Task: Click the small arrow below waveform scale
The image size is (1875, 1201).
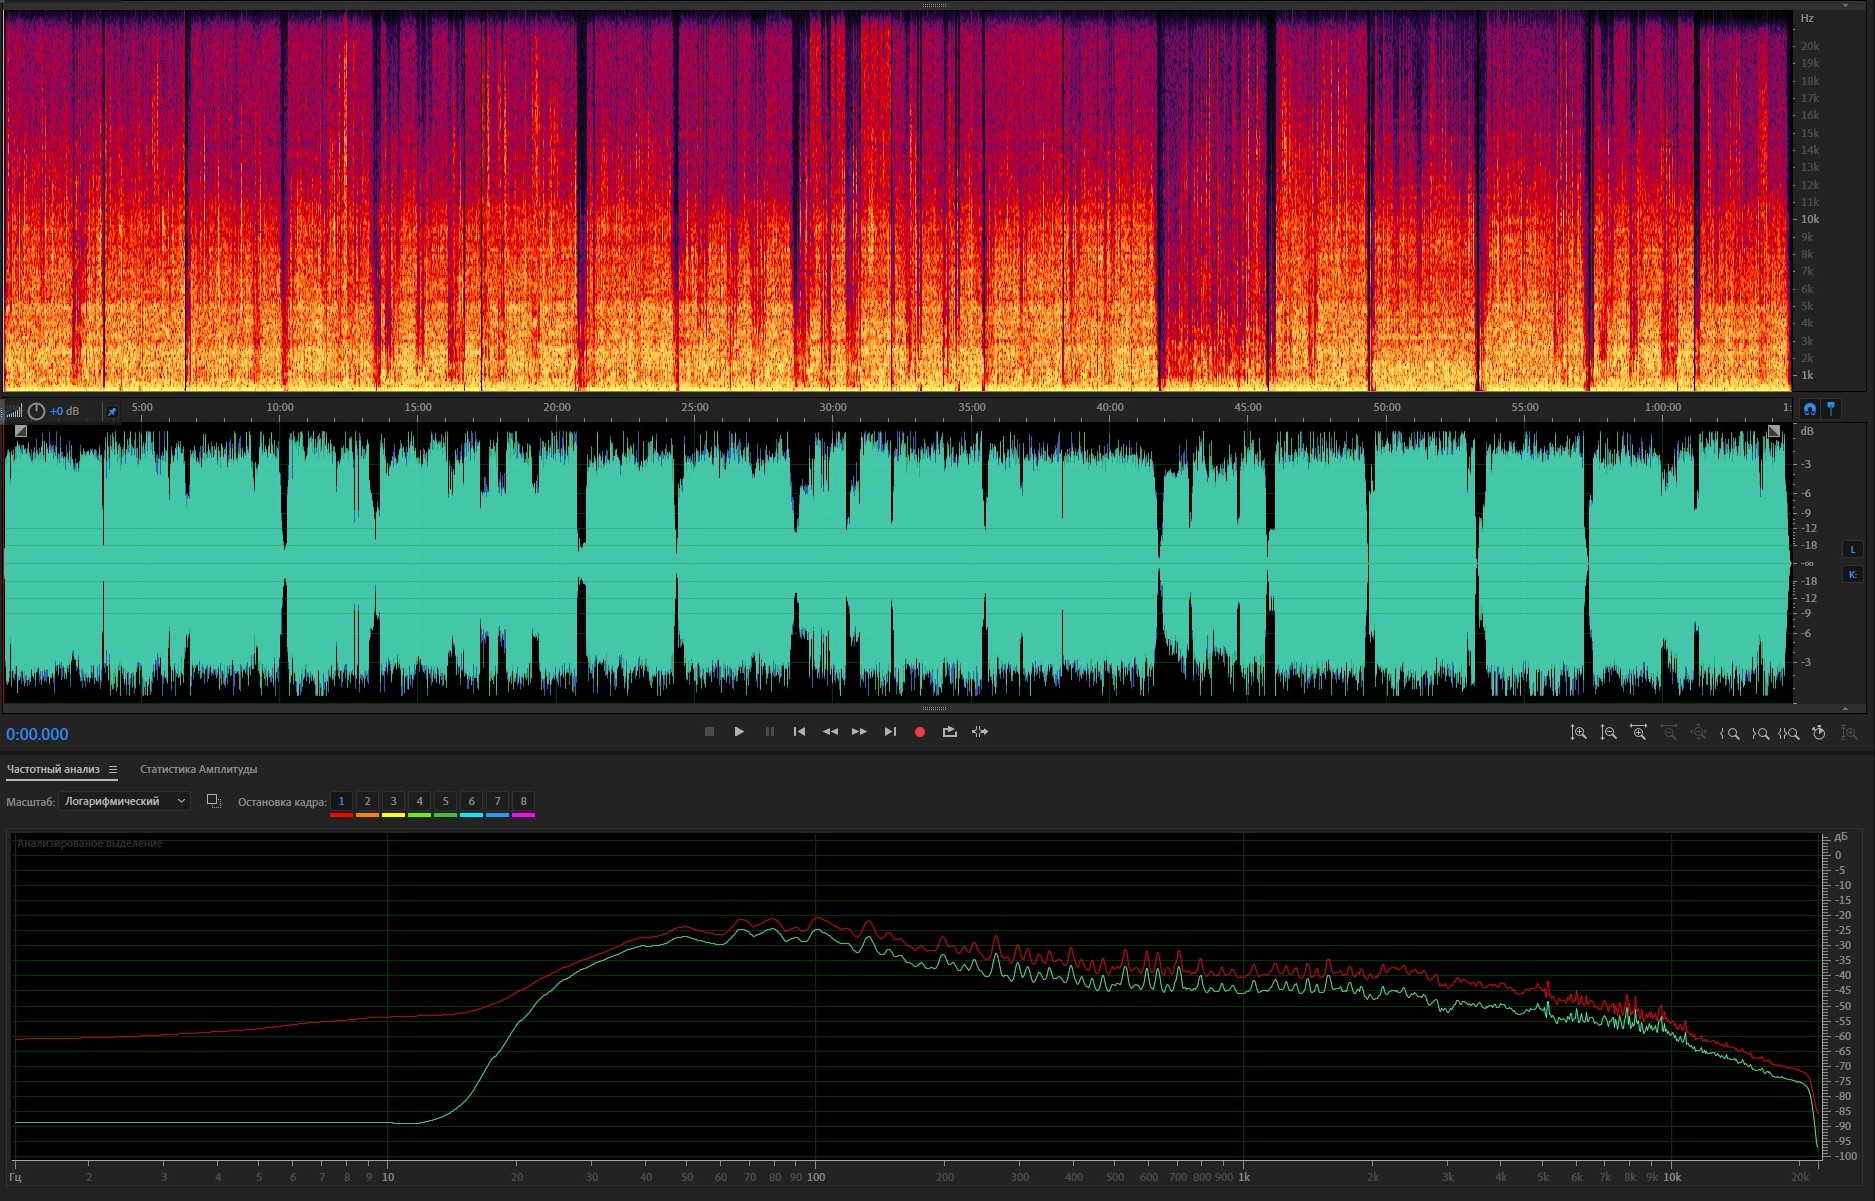Action: pos(1845,708)
